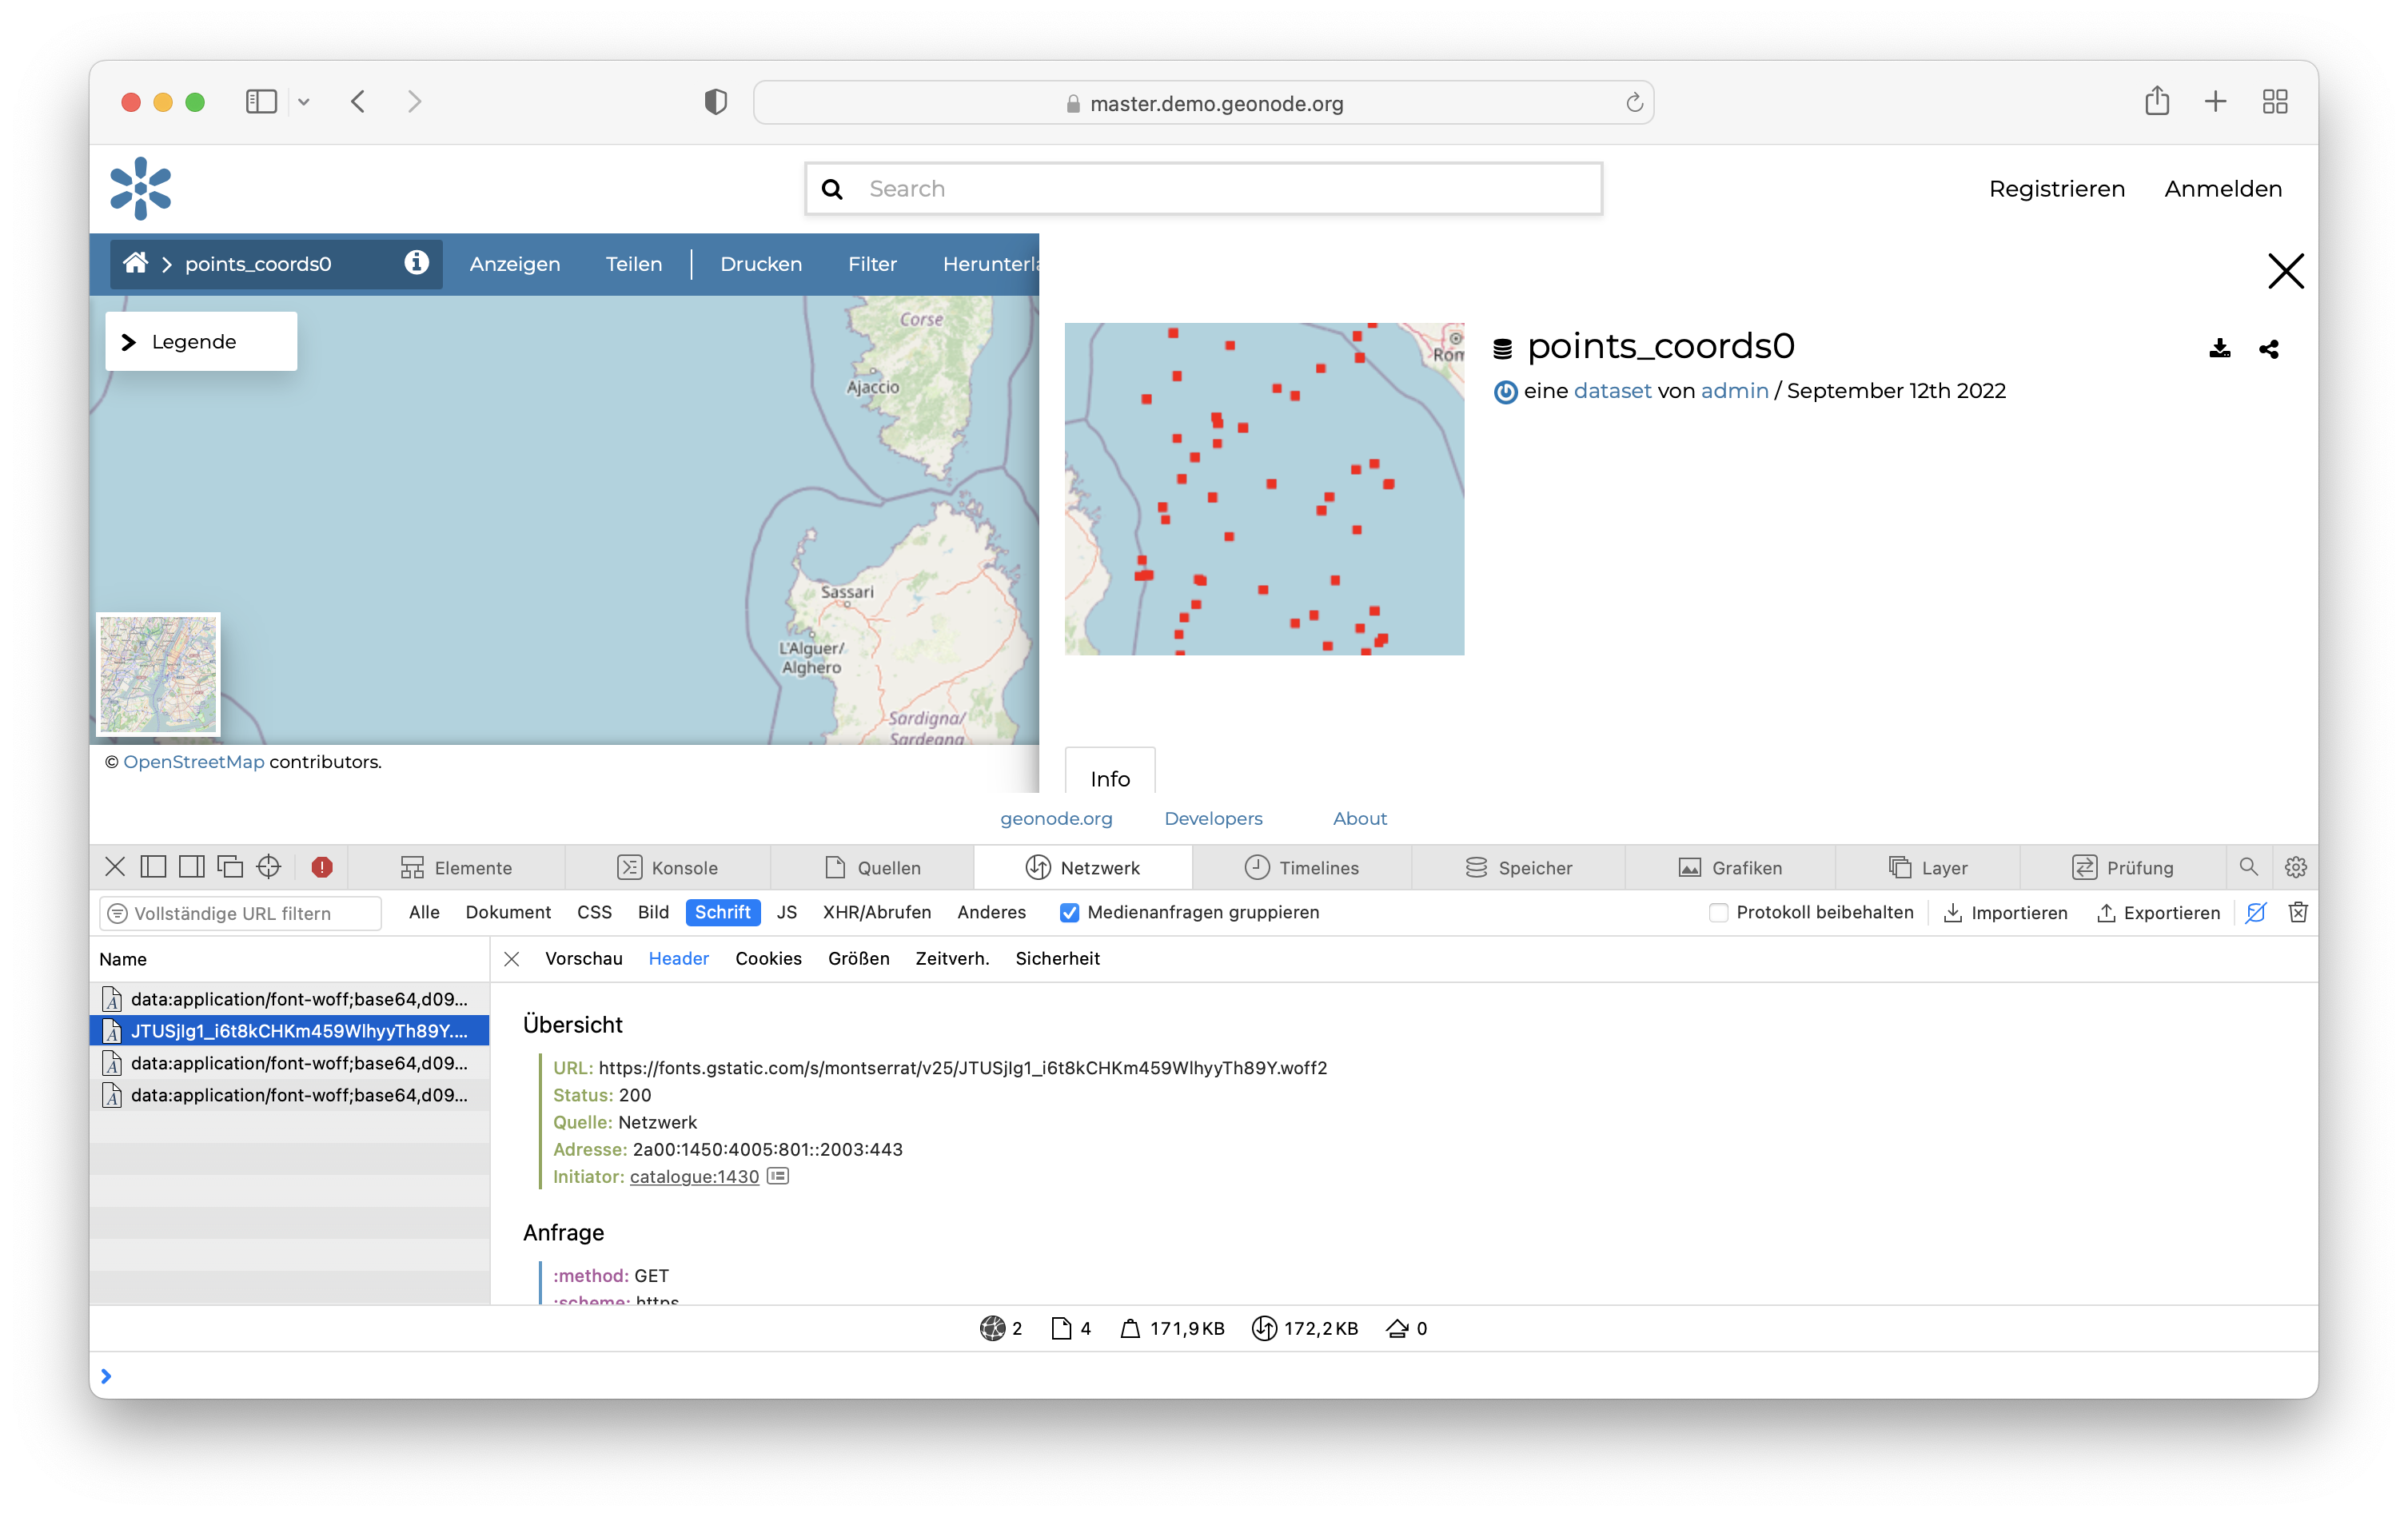
Task: Select the Schrift filter toggle
Action: tap(723, 912)
